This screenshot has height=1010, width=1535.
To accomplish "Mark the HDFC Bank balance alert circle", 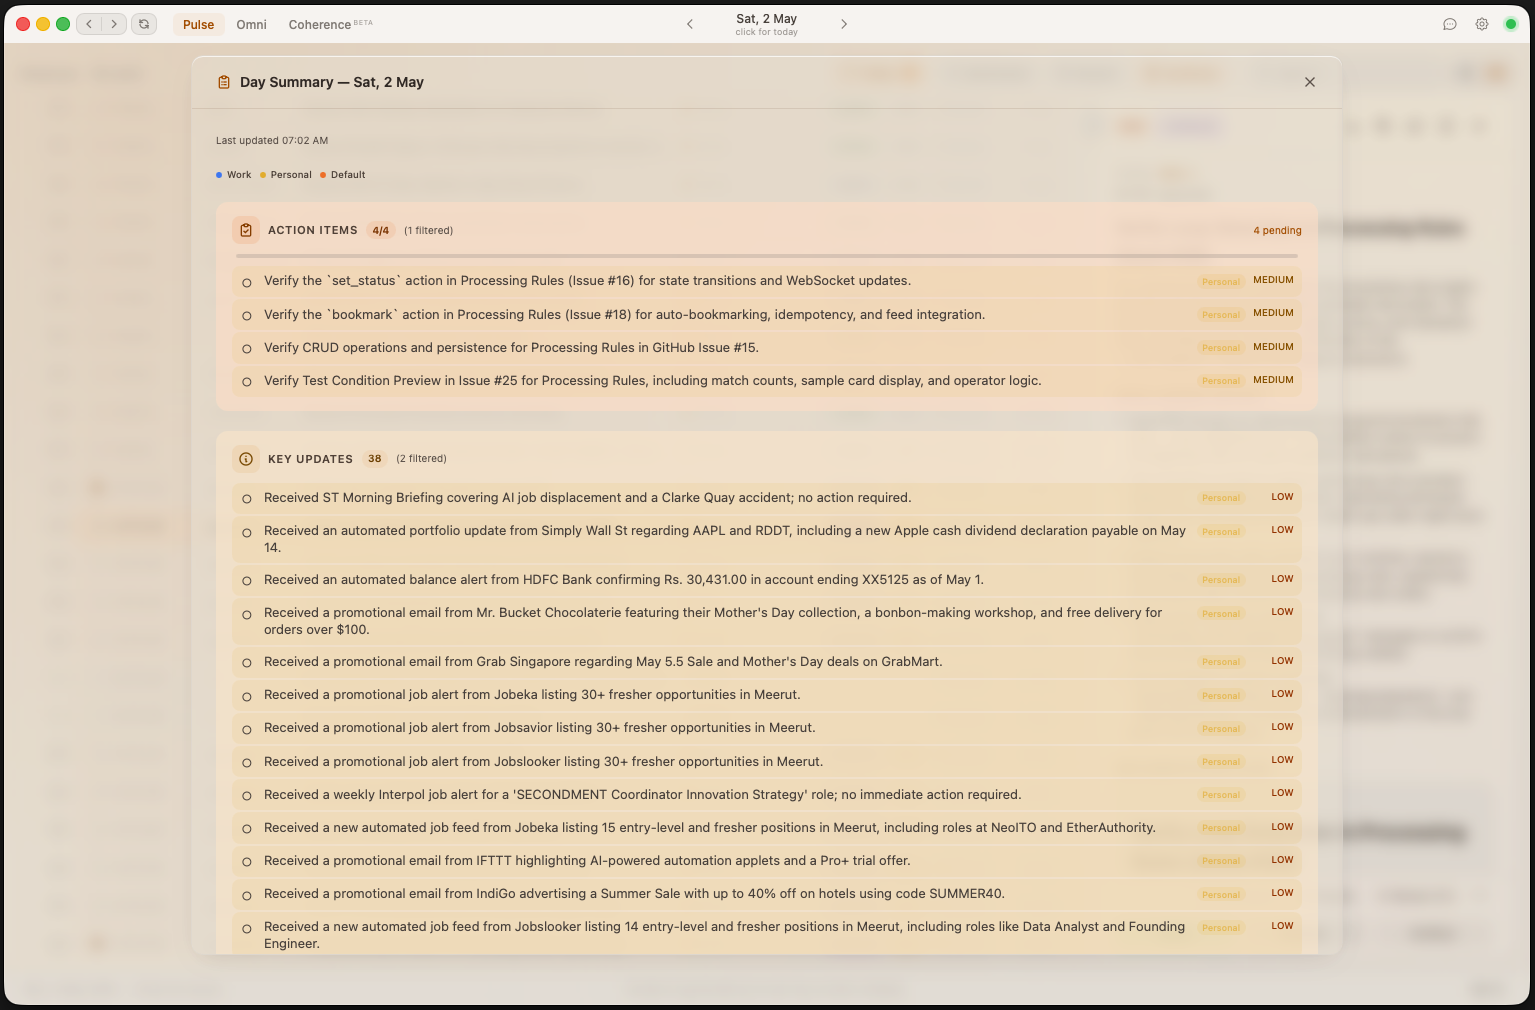I will point(247,581).
